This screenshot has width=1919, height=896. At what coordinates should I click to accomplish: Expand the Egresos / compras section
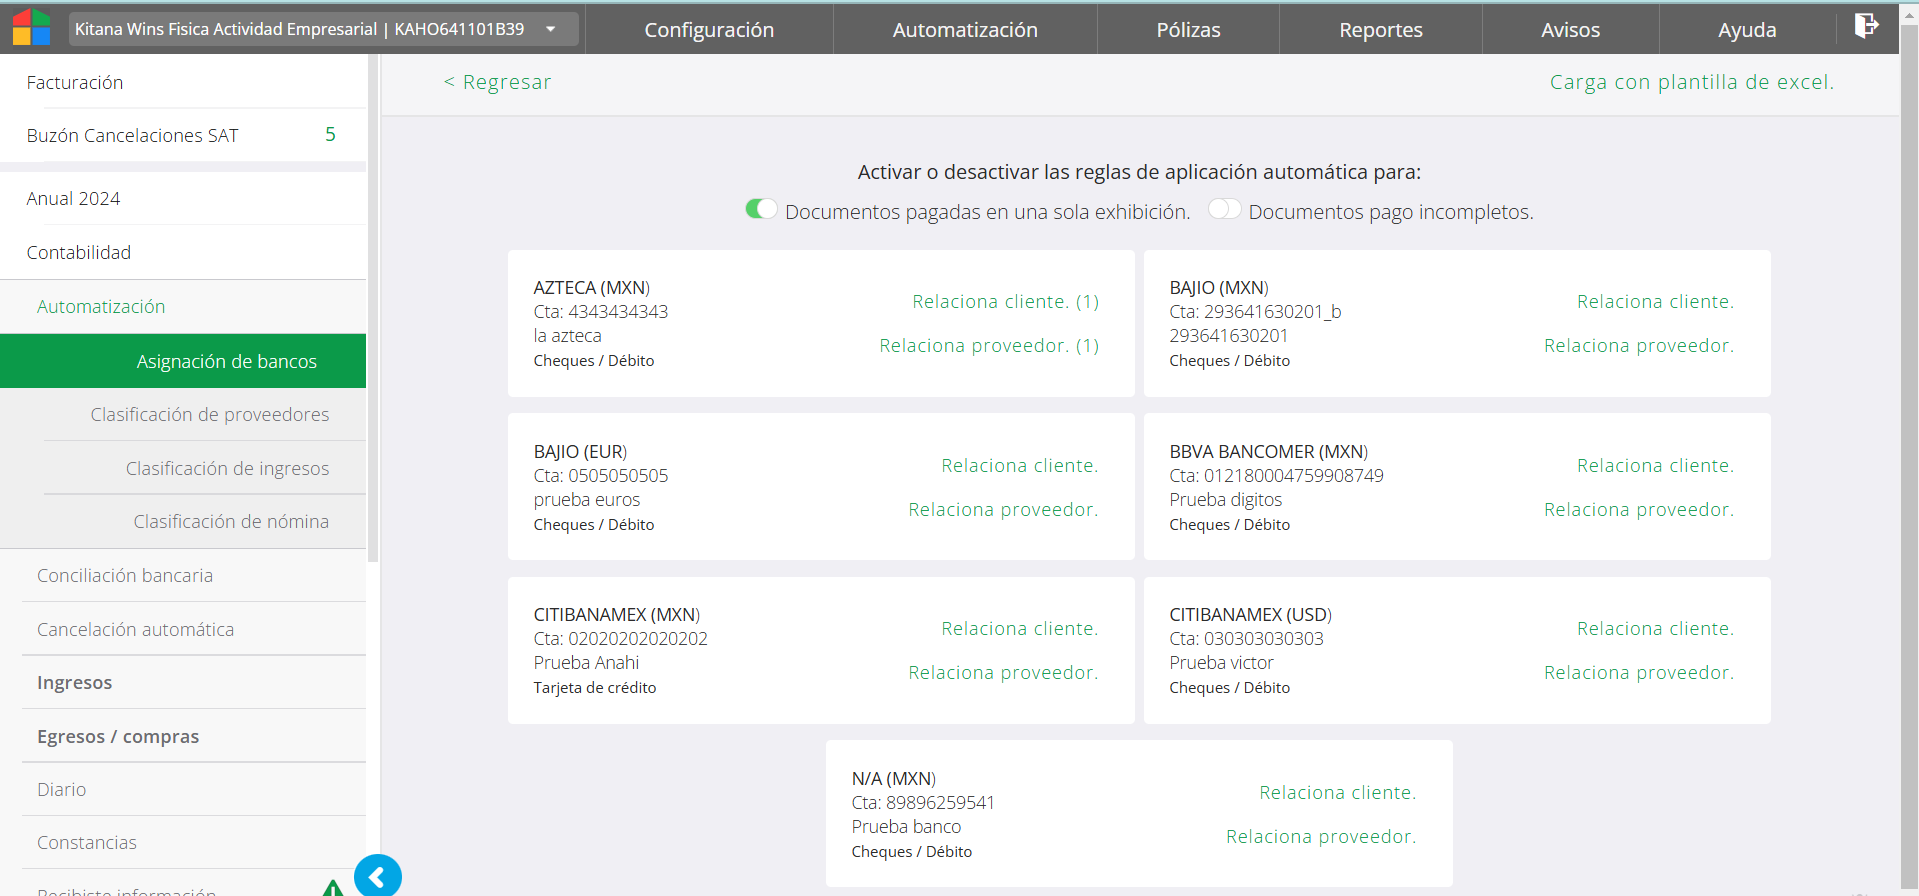click(x=118, y=737)
